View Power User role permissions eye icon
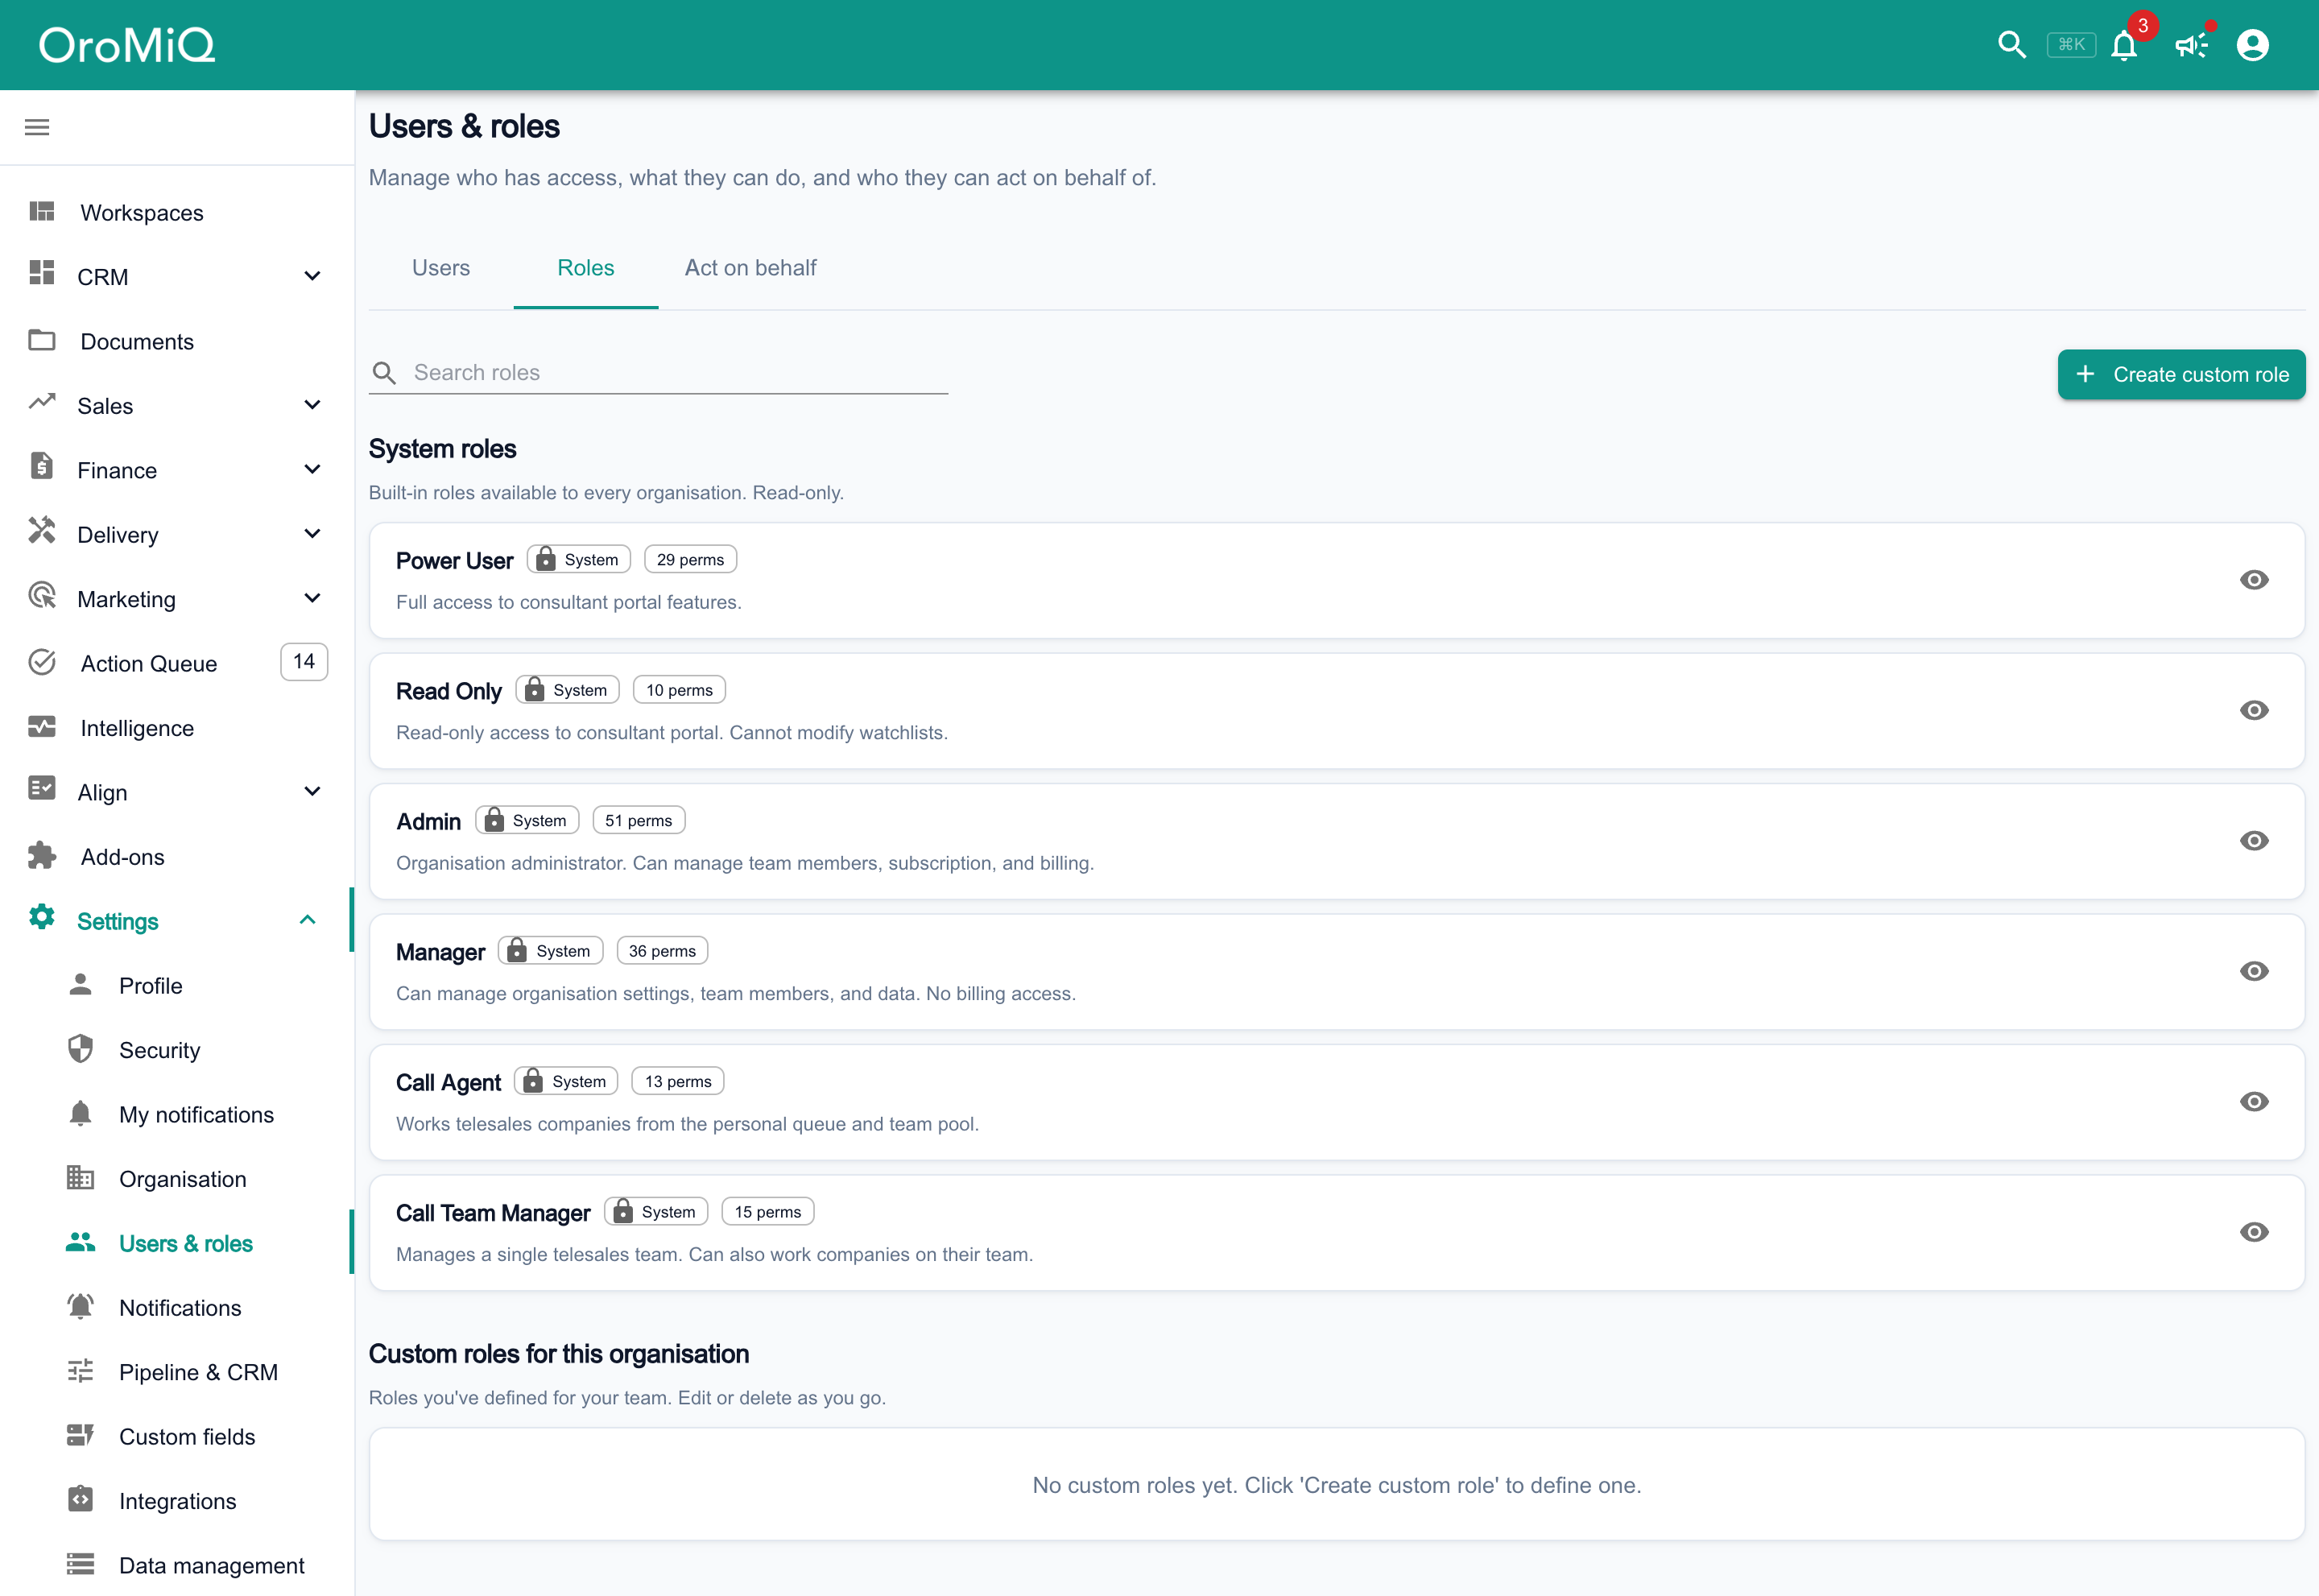2319x1596 pixels. [x=2254, y=580]
